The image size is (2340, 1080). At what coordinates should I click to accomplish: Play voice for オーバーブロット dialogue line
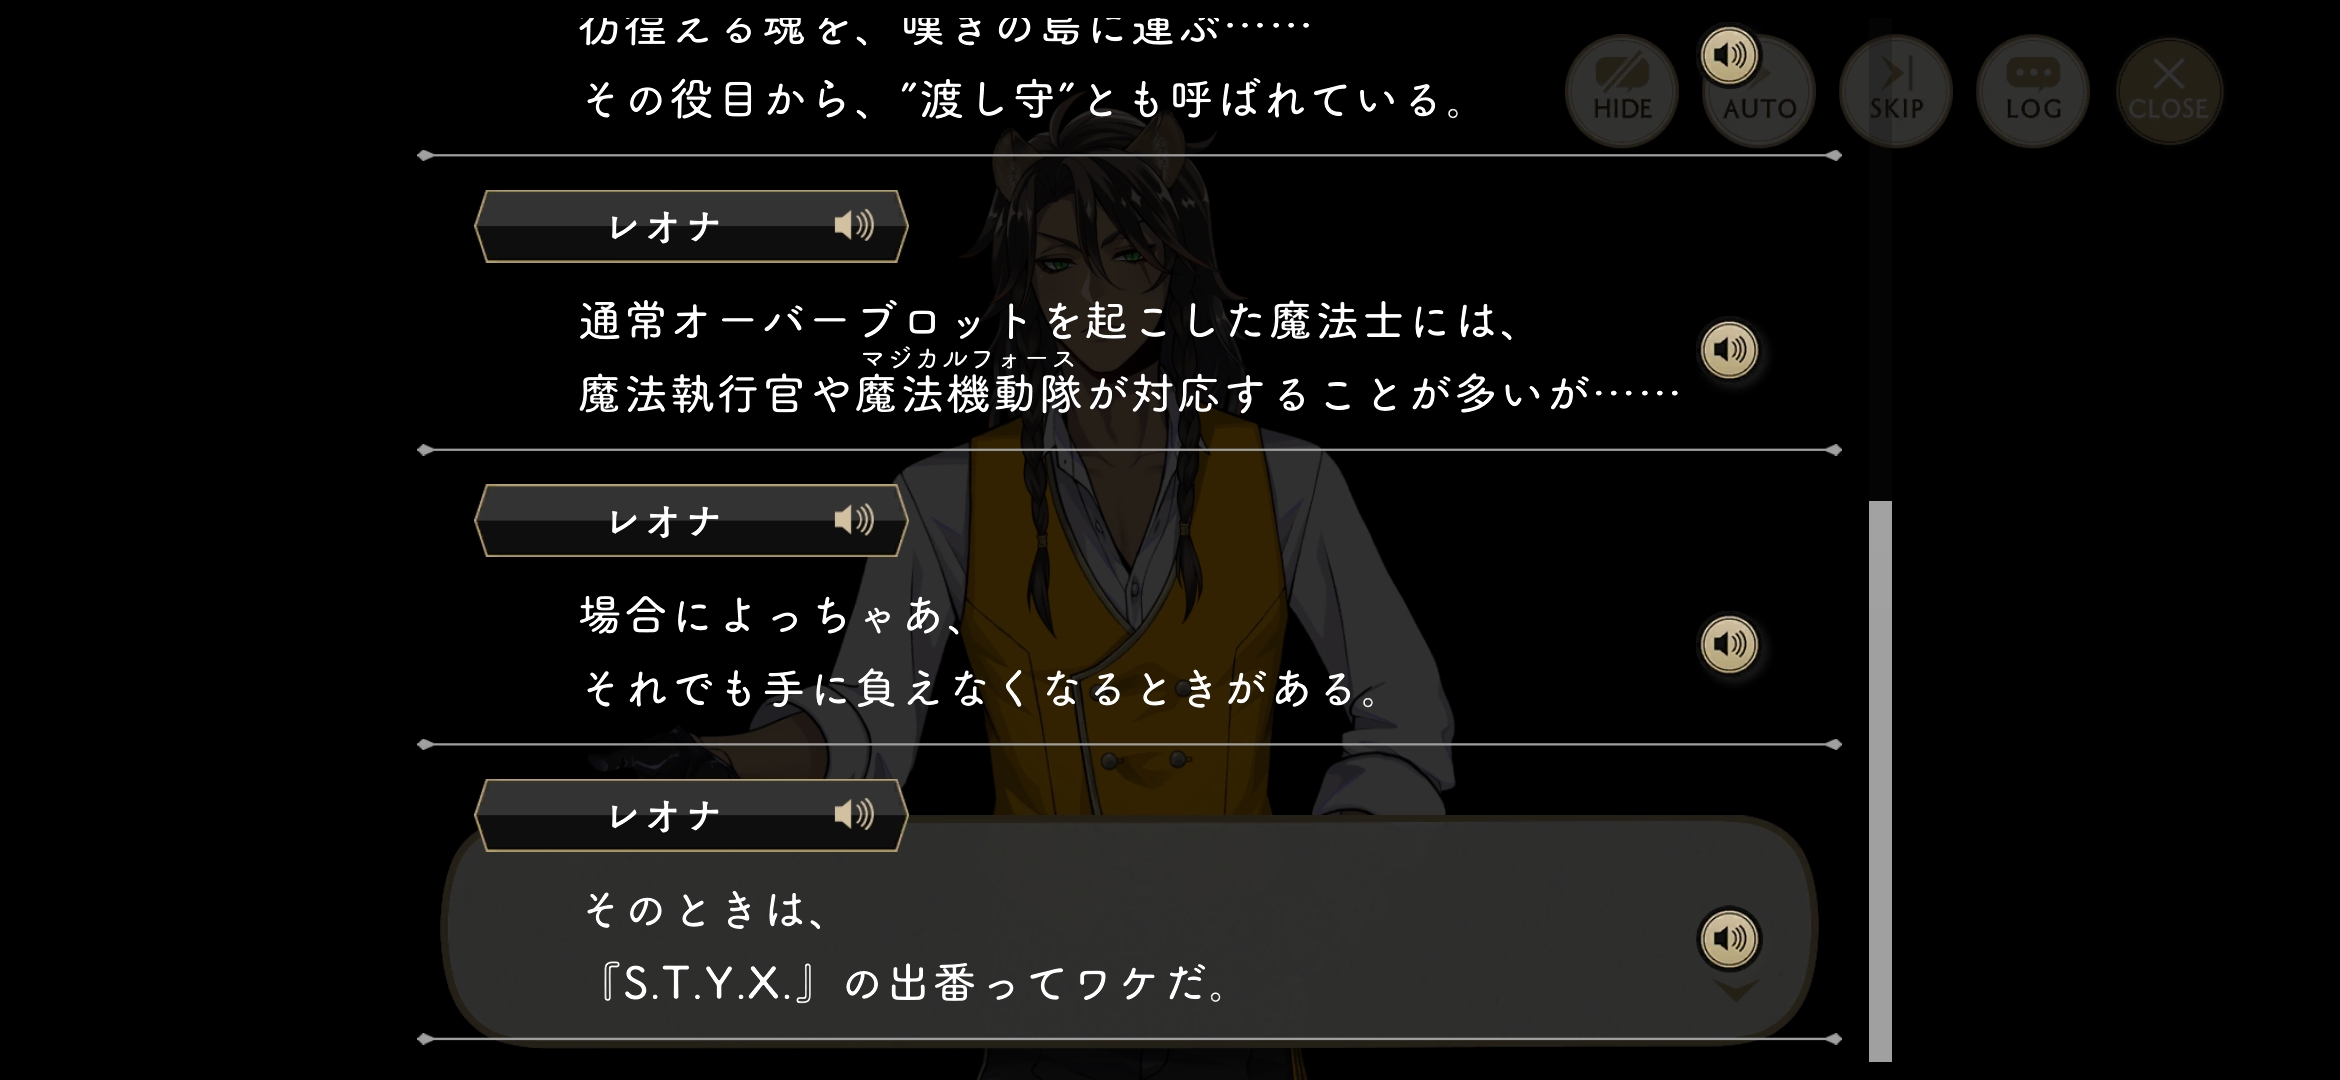click(1729, 350)
